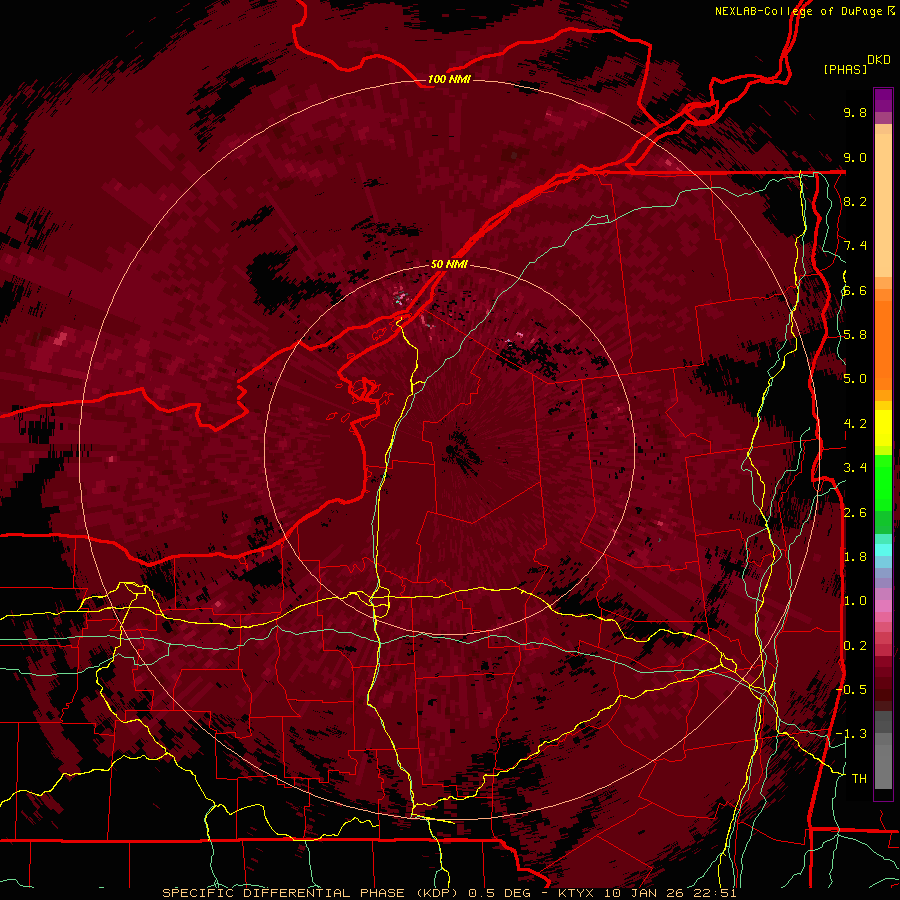Click the 9.0 value on the color scale
900x900 pixels.
point(855,157)
